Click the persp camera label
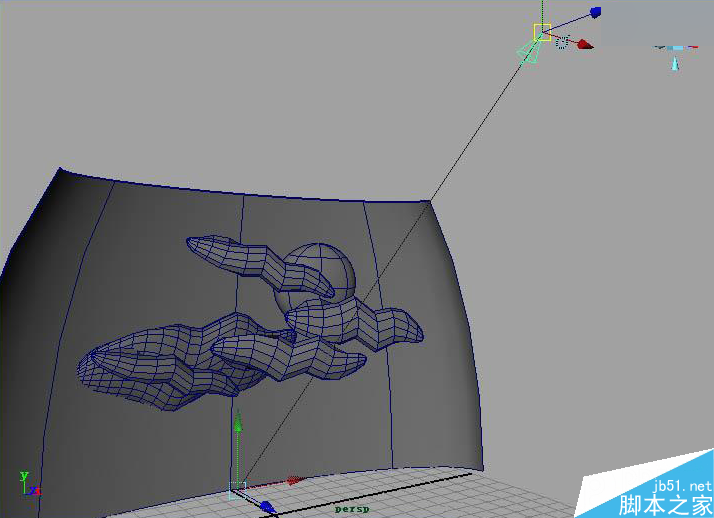Viewport: 714px width, 518px height. click(x=352, y=509)
